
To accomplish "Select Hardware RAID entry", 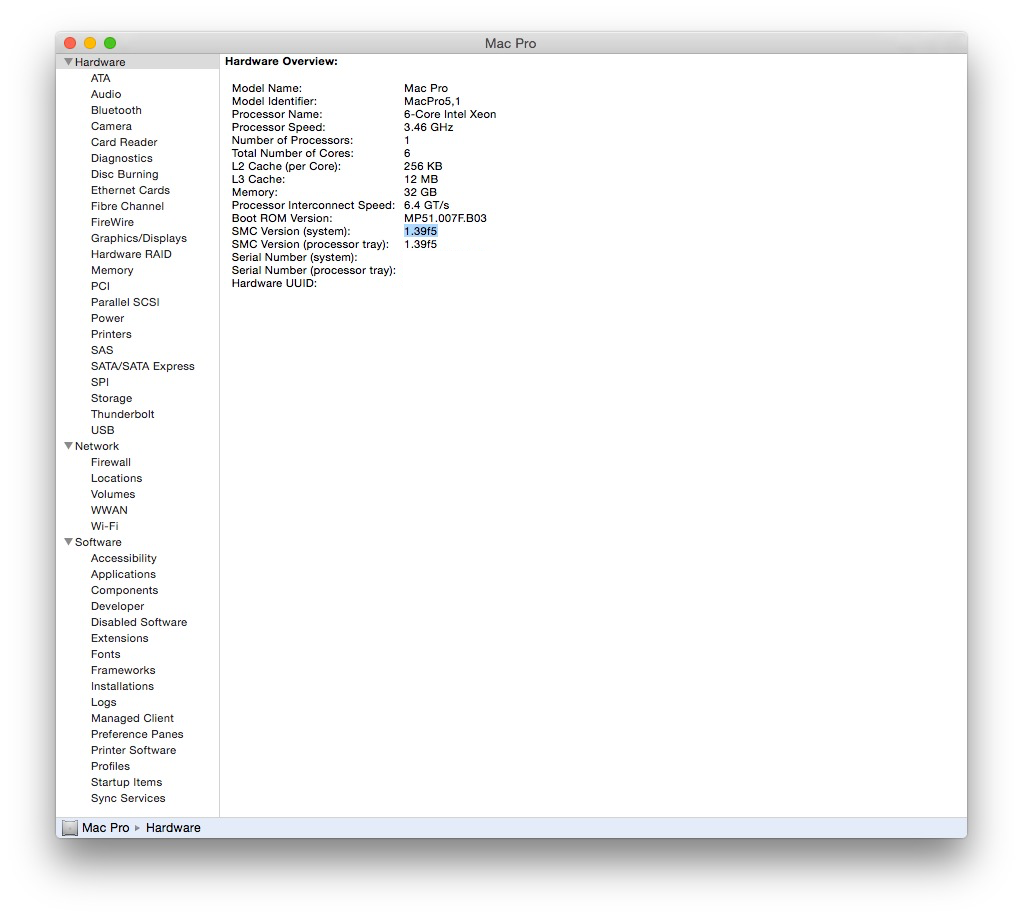I will tap(131, 254).
